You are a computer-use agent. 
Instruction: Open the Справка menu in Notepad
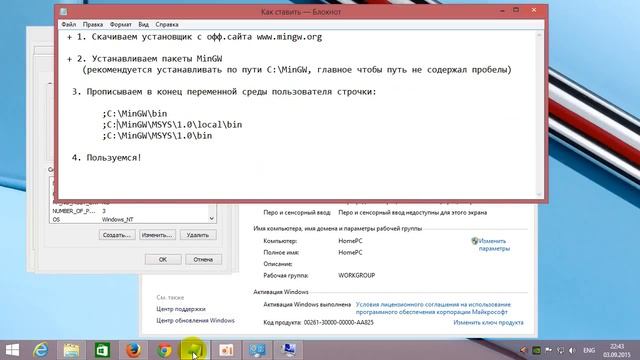pyautogui.click(x=167, y=24)
